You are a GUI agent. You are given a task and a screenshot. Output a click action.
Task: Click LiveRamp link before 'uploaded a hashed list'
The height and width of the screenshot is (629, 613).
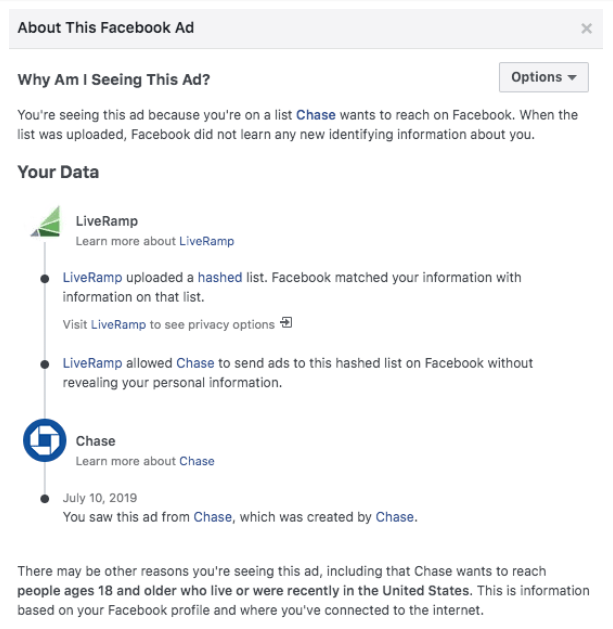coord(92,277)
